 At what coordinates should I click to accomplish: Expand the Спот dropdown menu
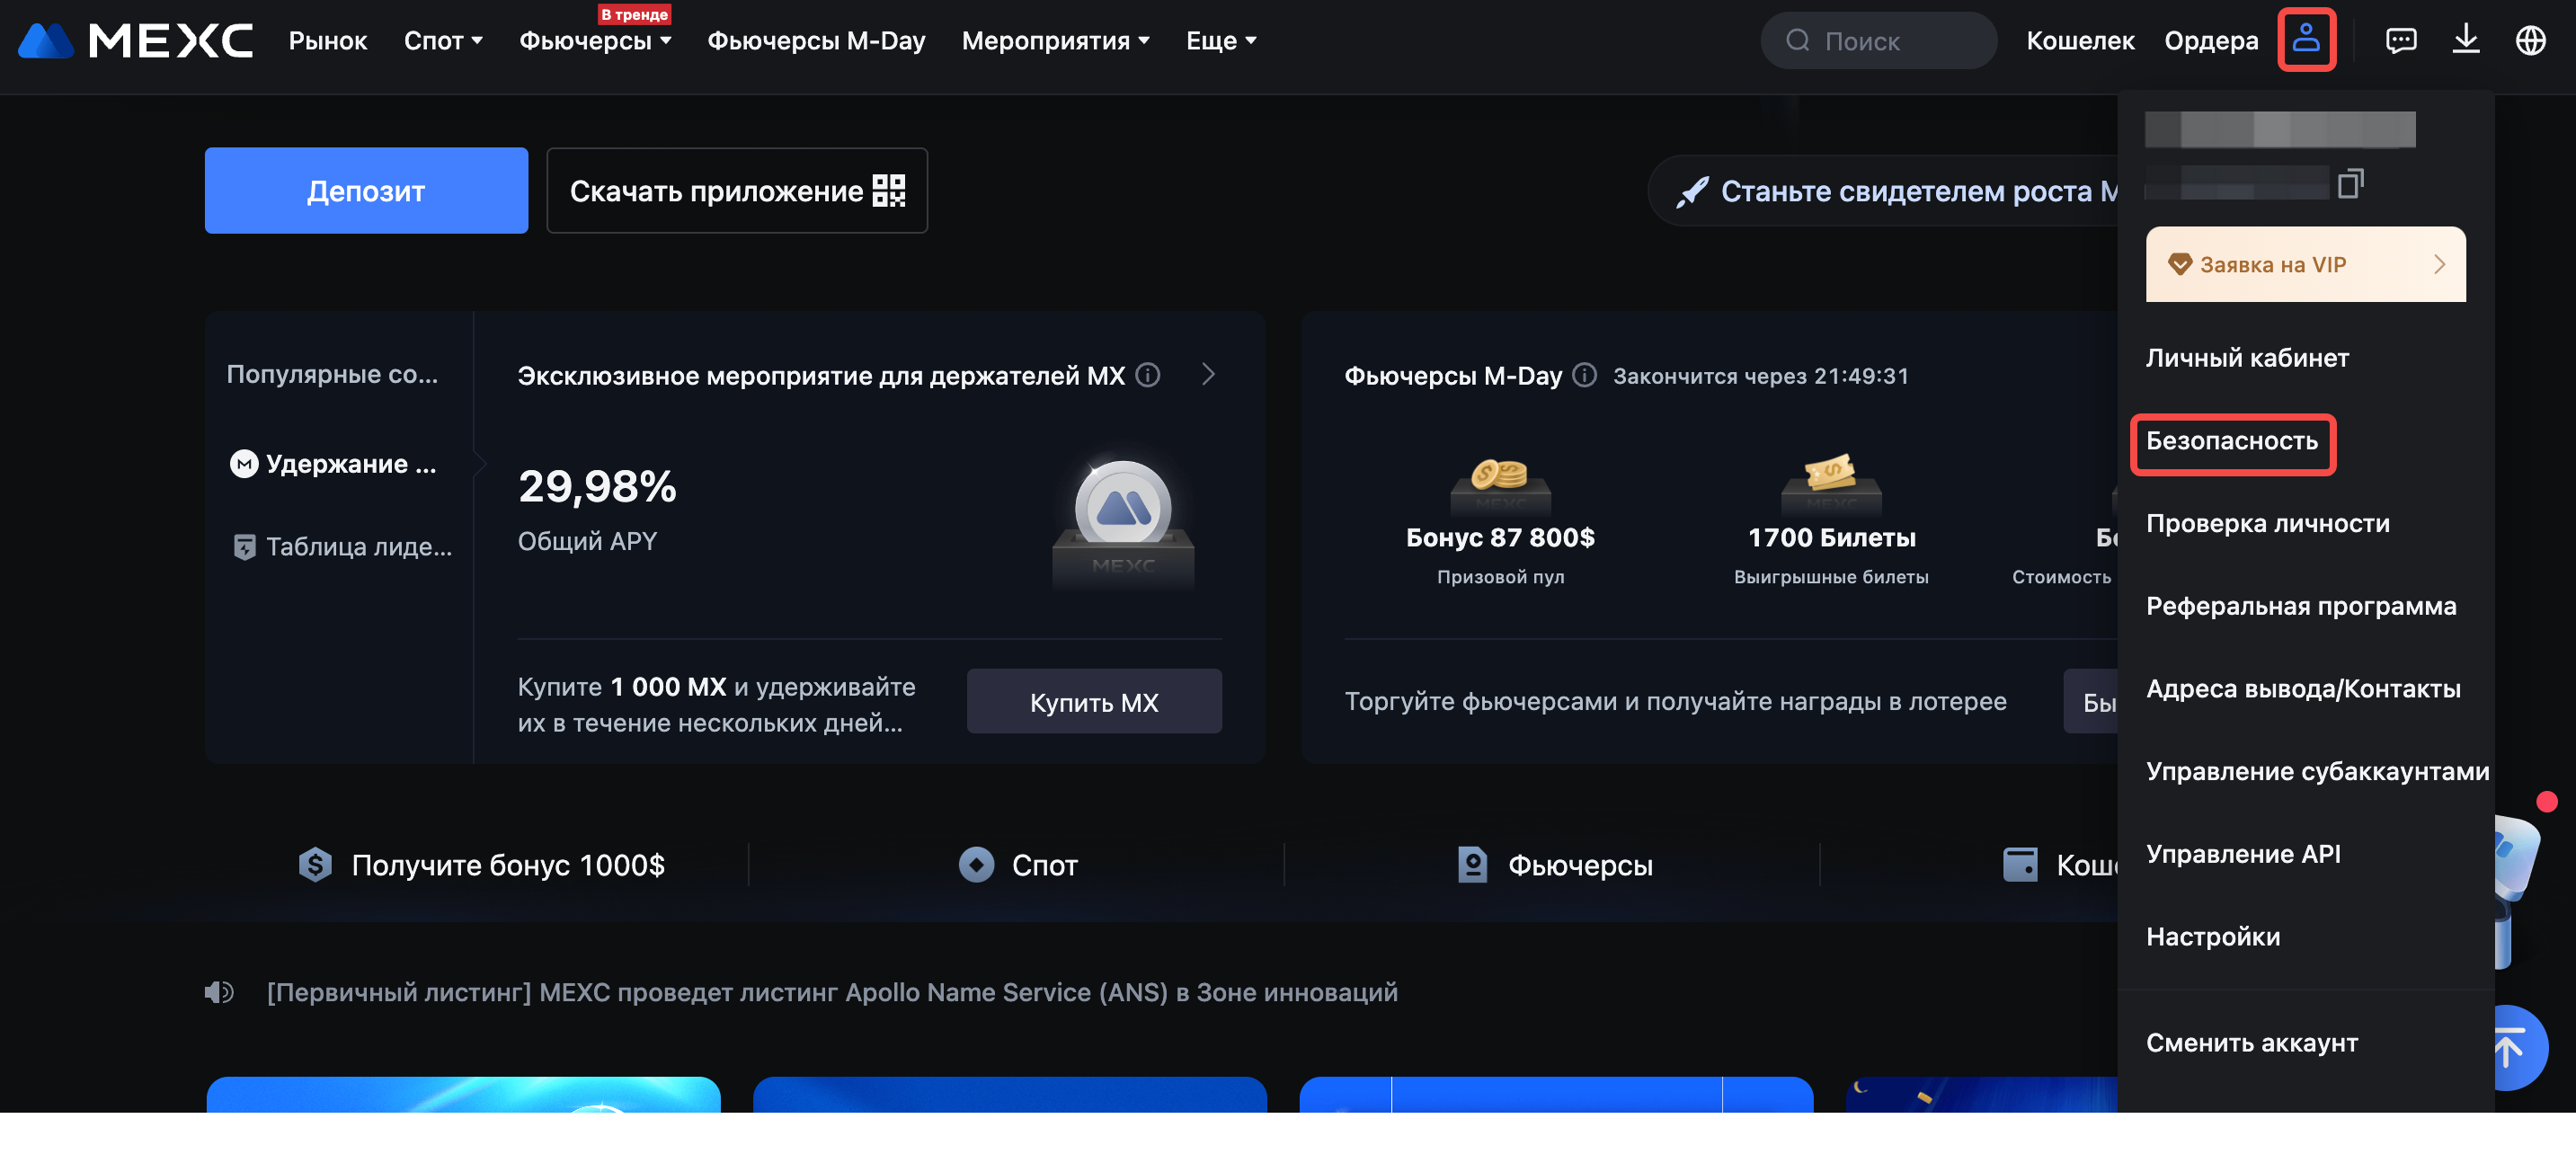443,41
